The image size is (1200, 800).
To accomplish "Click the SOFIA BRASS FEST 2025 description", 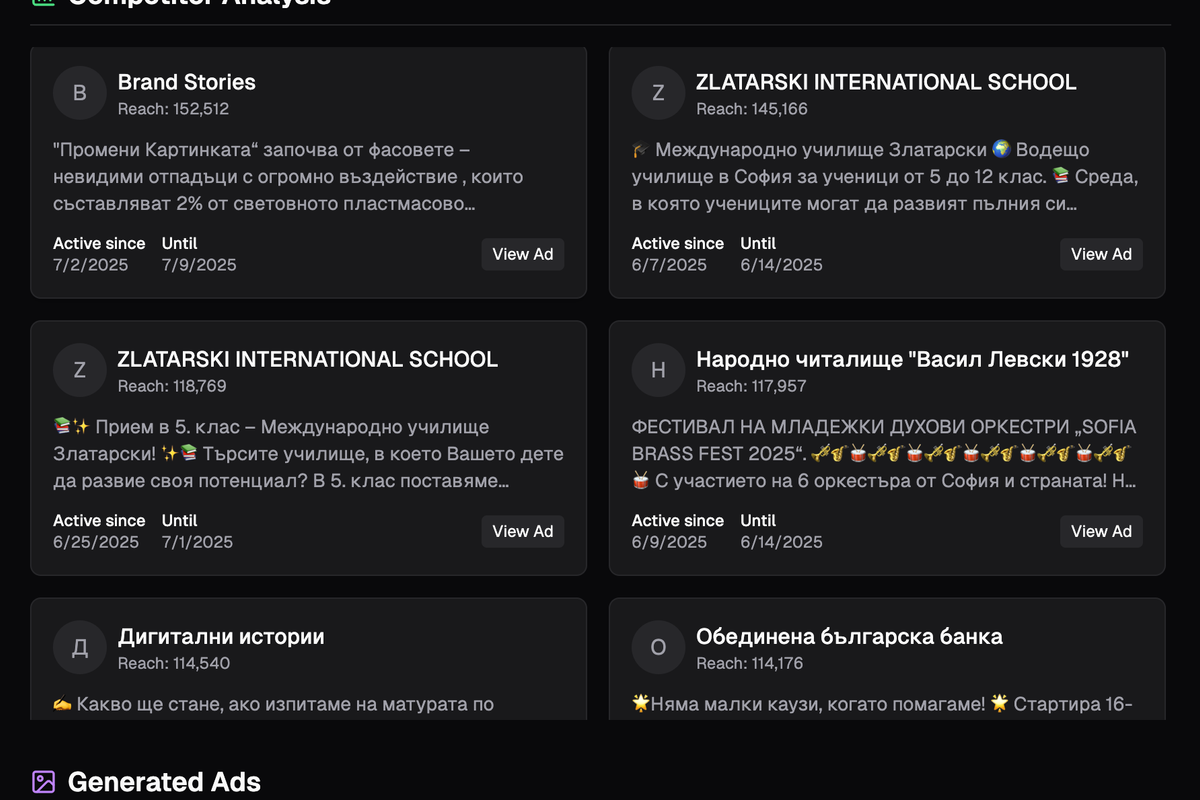I will point(884,454).
